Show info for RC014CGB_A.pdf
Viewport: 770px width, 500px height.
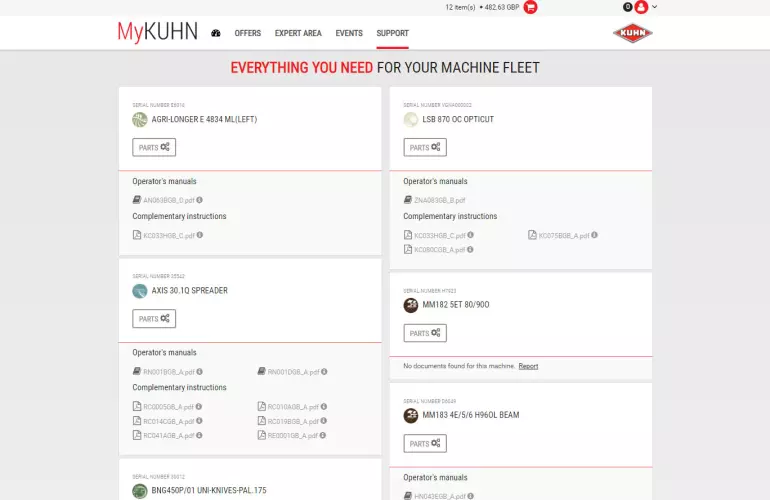(199, 421)
